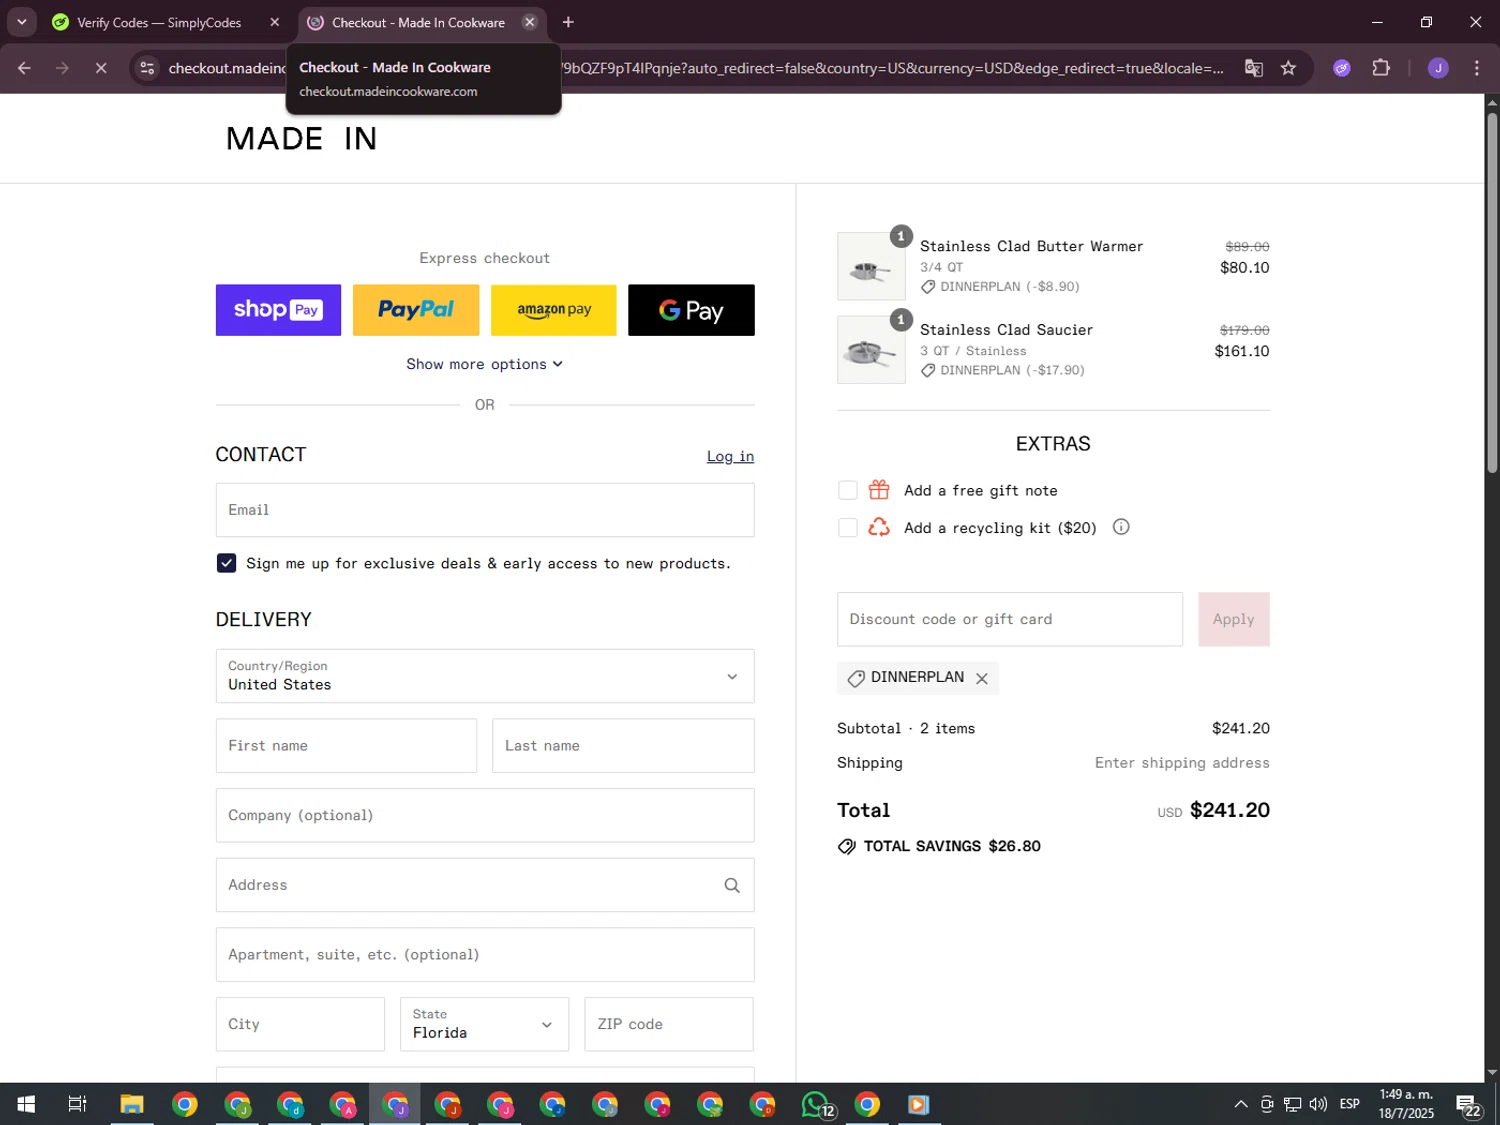Open Task View on the taskbar
The image size is (1500, 1125).
(77, 1104)
